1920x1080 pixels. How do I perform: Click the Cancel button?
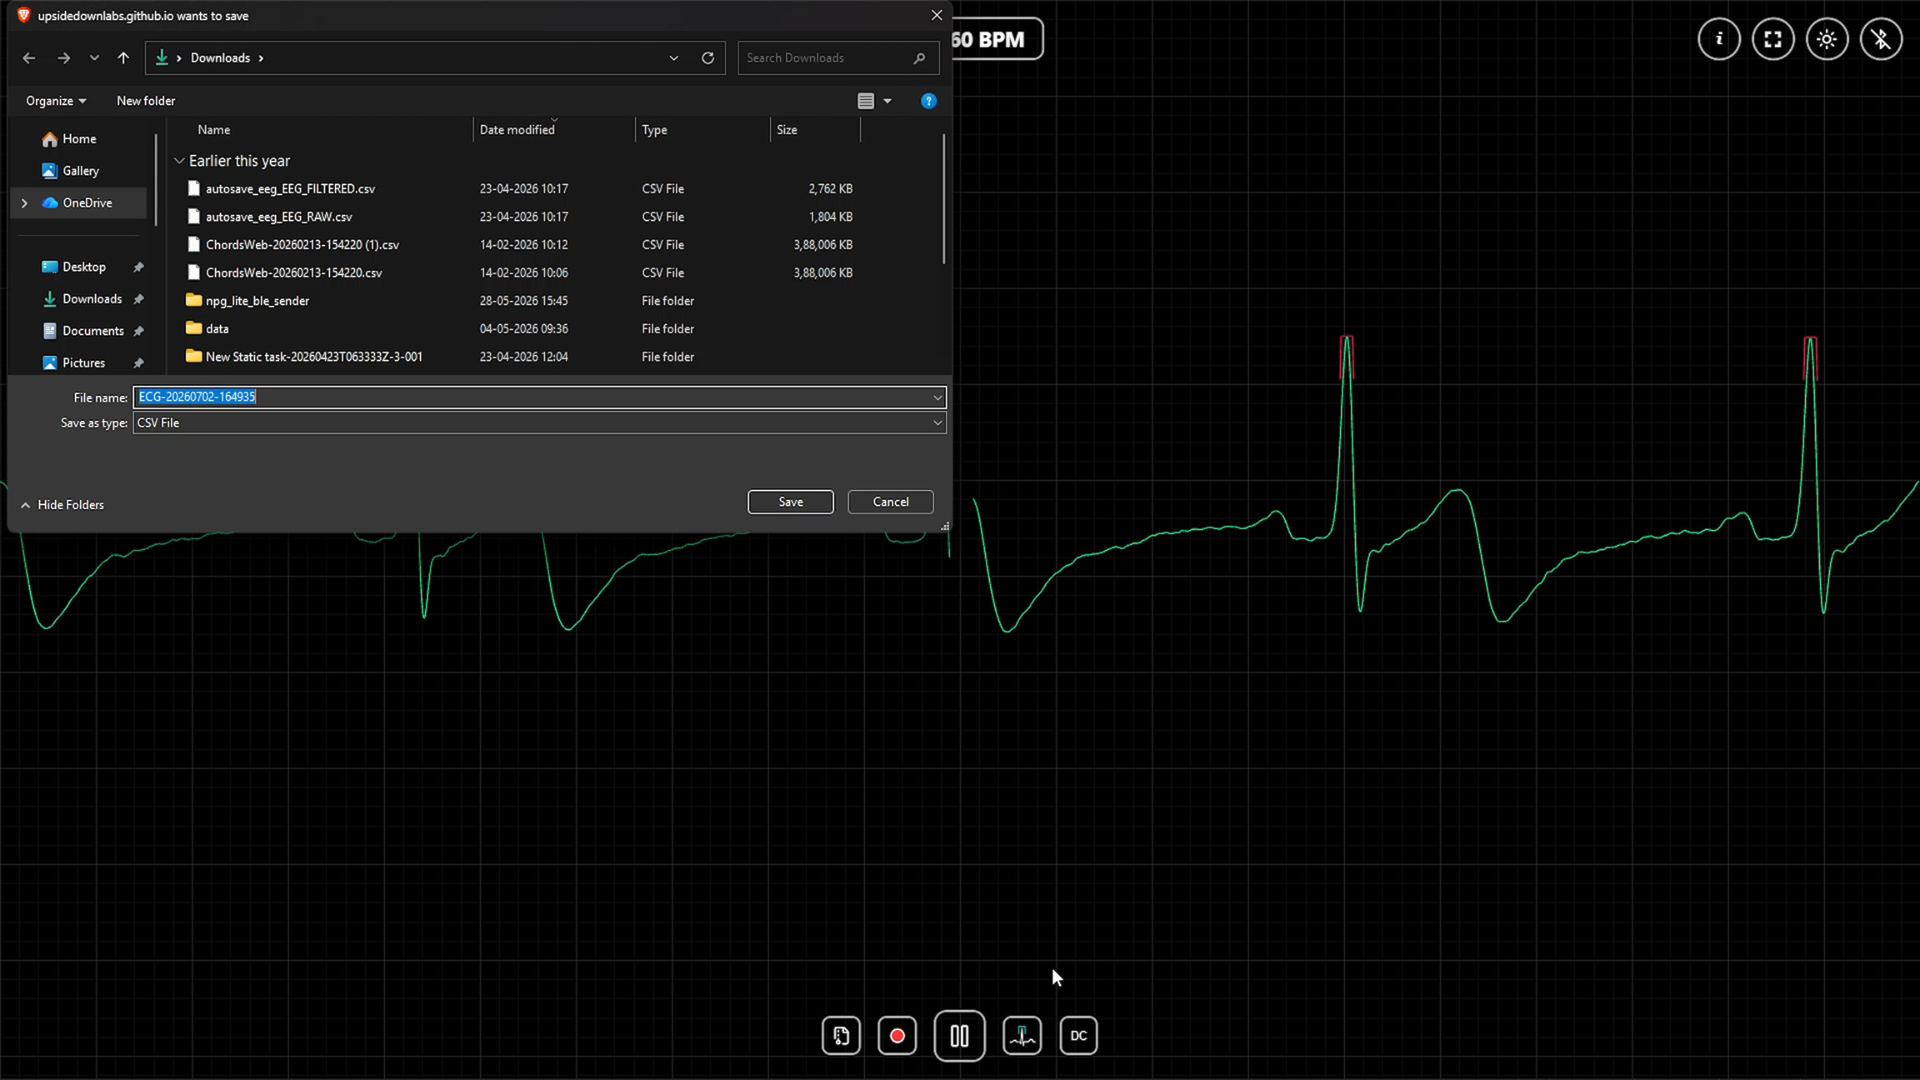click(891, 502)
